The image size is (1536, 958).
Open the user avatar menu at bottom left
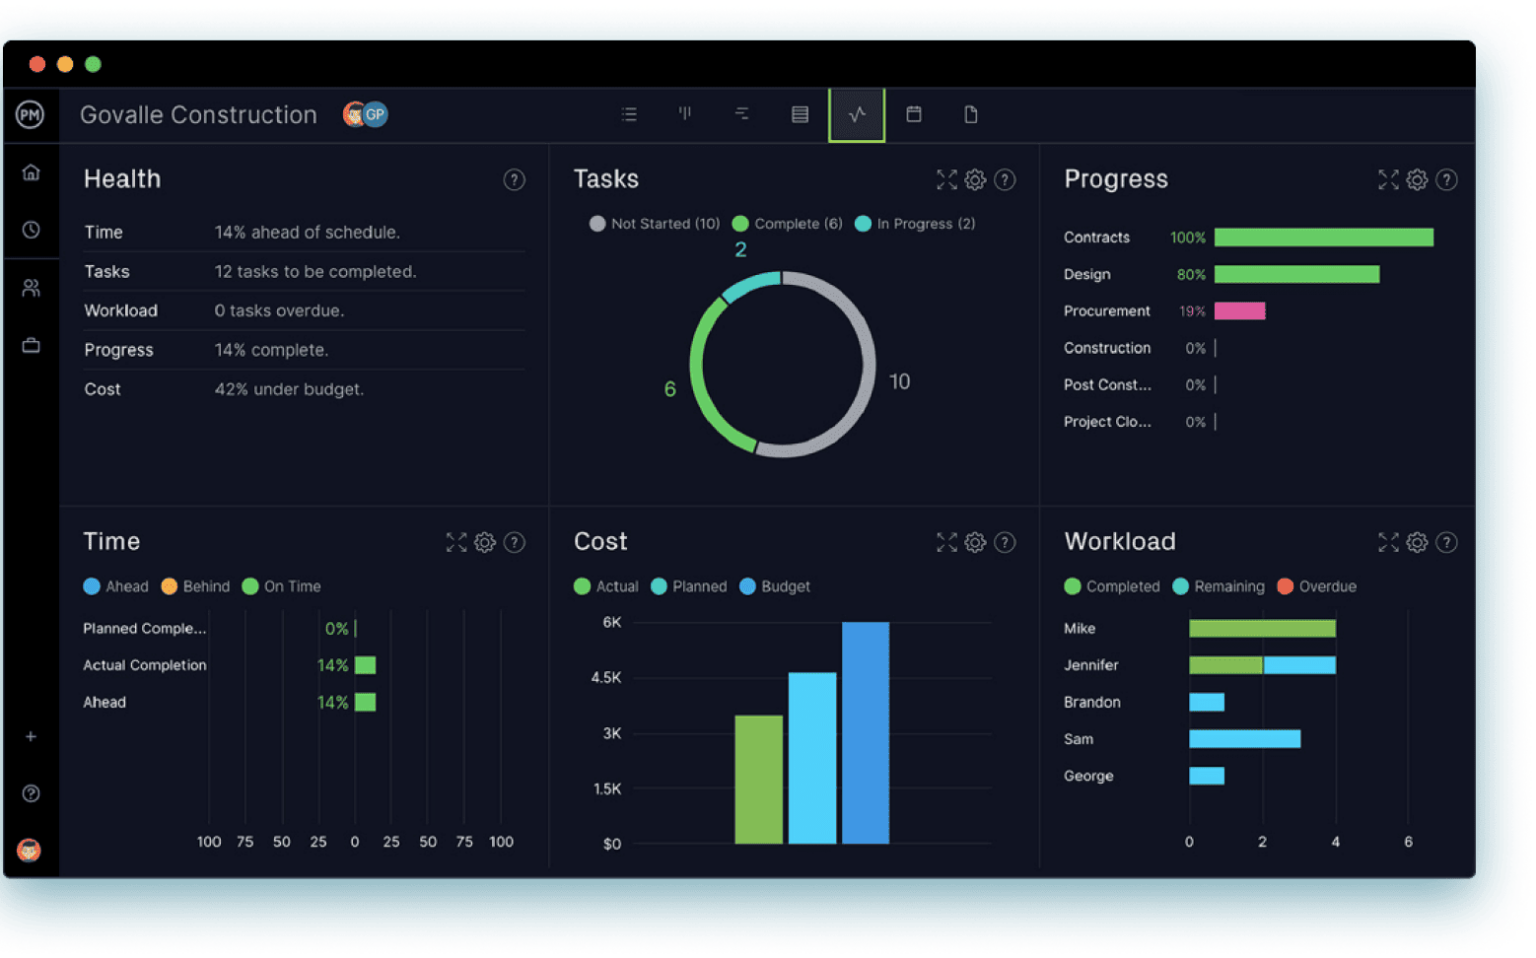click(x=31, y=849)
